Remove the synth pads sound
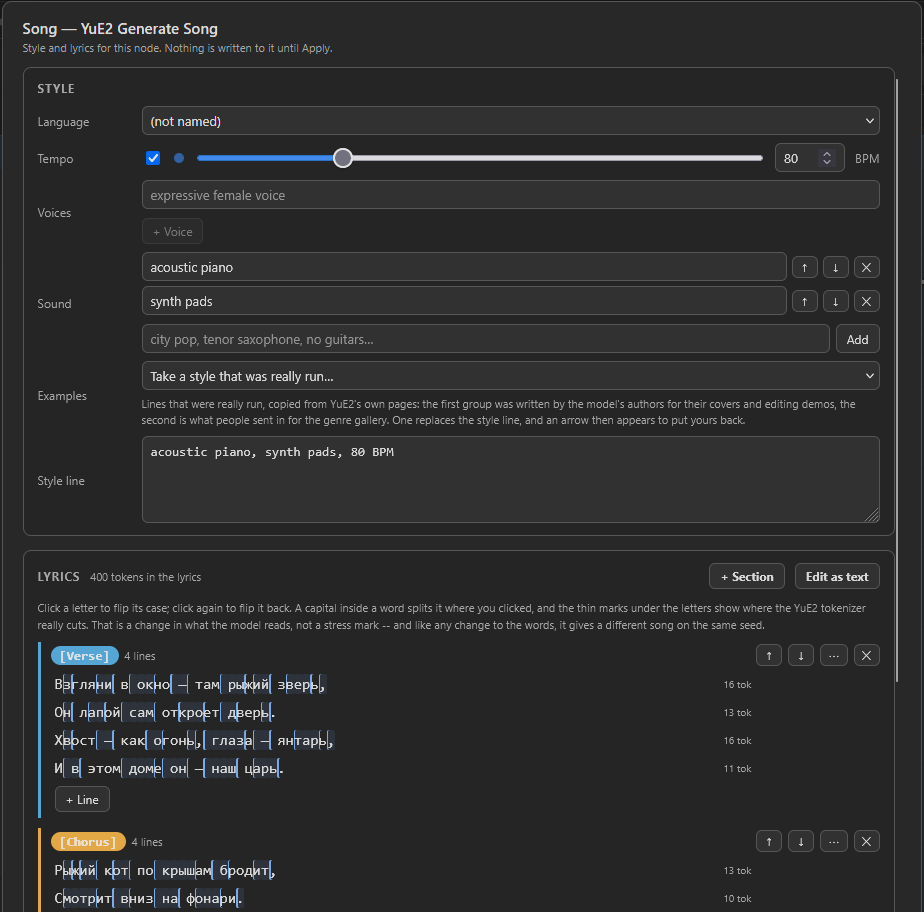The image size is (924, 912). (x=866, y=302)
